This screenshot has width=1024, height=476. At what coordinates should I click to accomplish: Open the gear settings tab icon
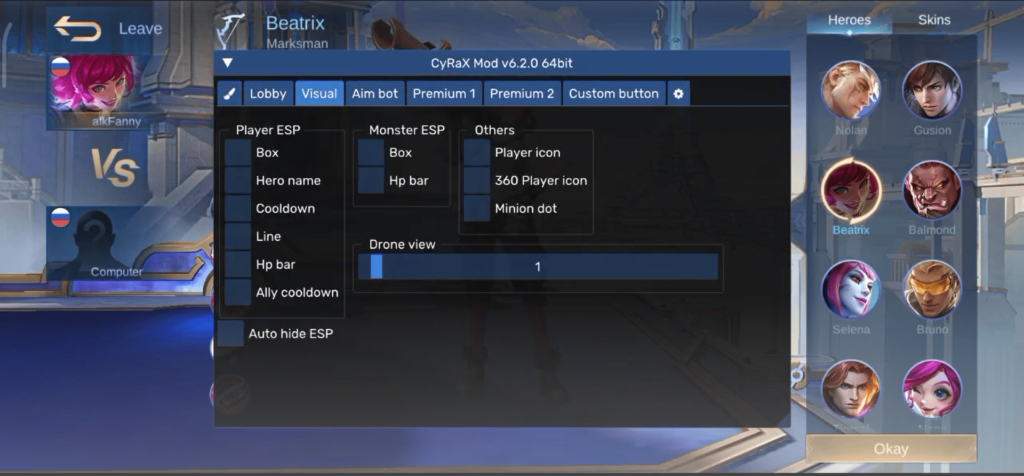678,94
